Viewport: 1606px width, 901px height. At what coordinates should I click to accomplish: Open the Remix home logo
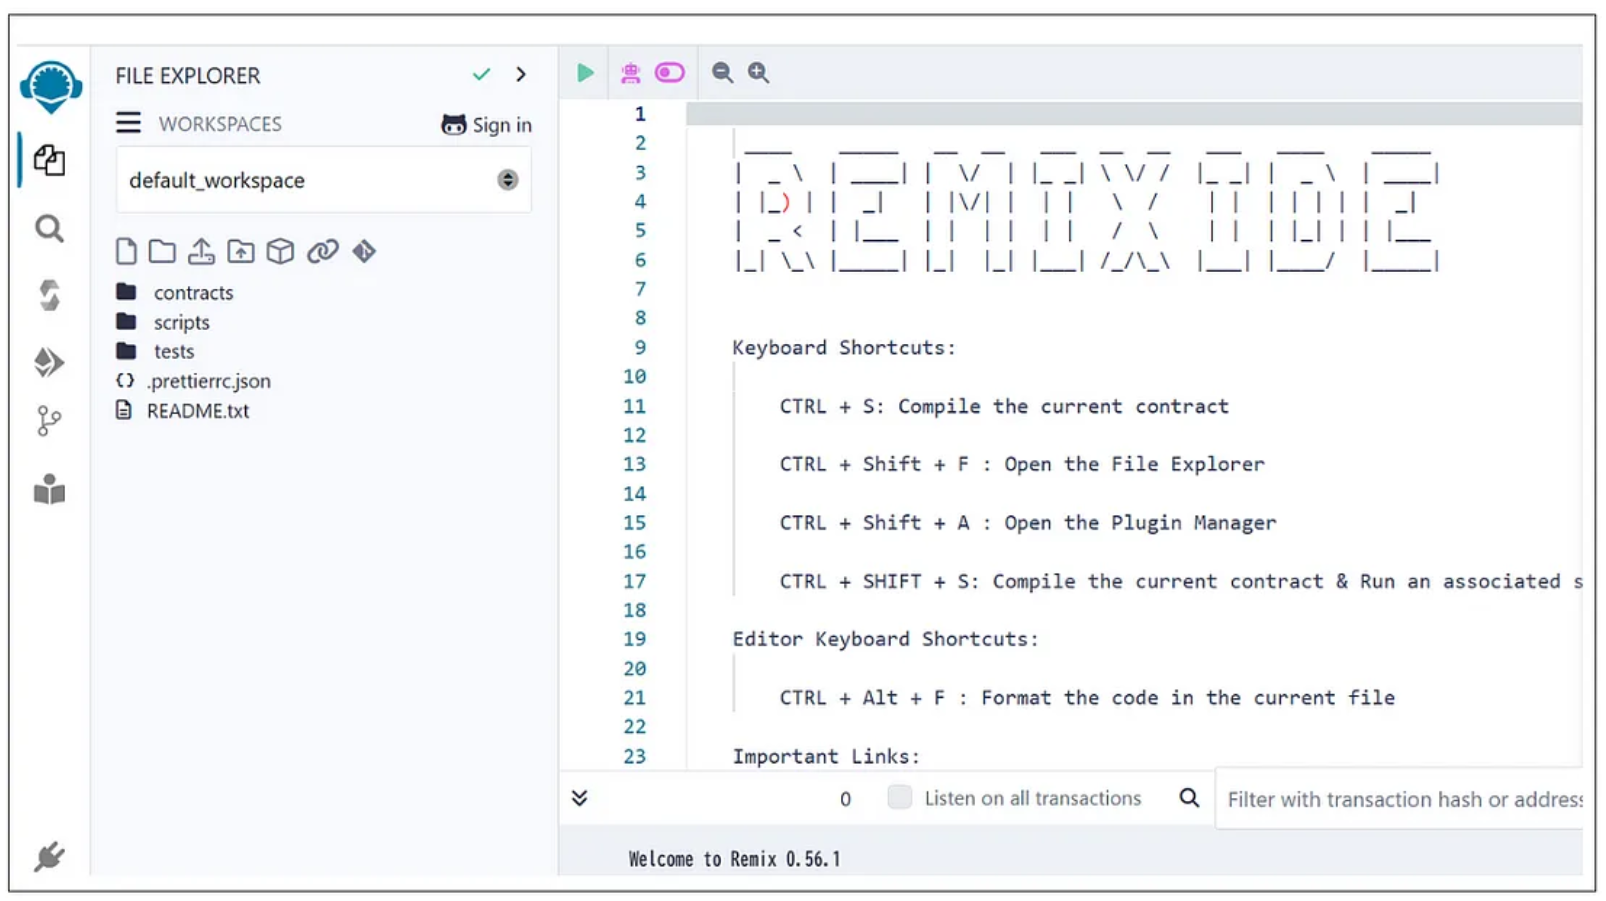50,86
